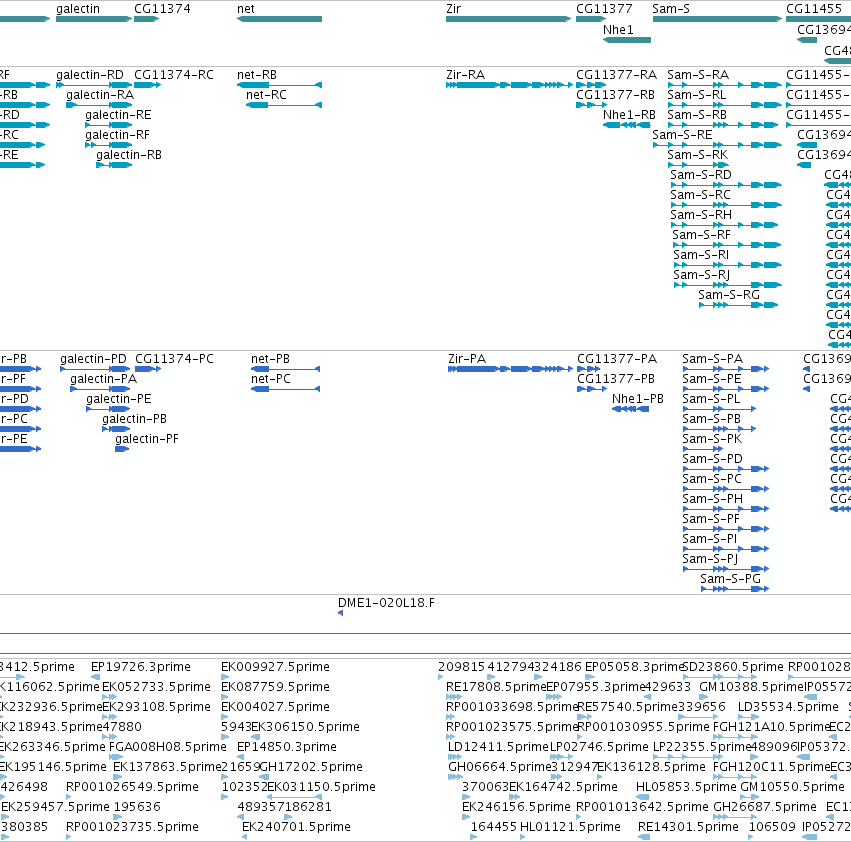Image resolution: width=851 pixels, height=842 pixels.
Task: Select protein Sam-S-PL
Action: coord(720,409)
